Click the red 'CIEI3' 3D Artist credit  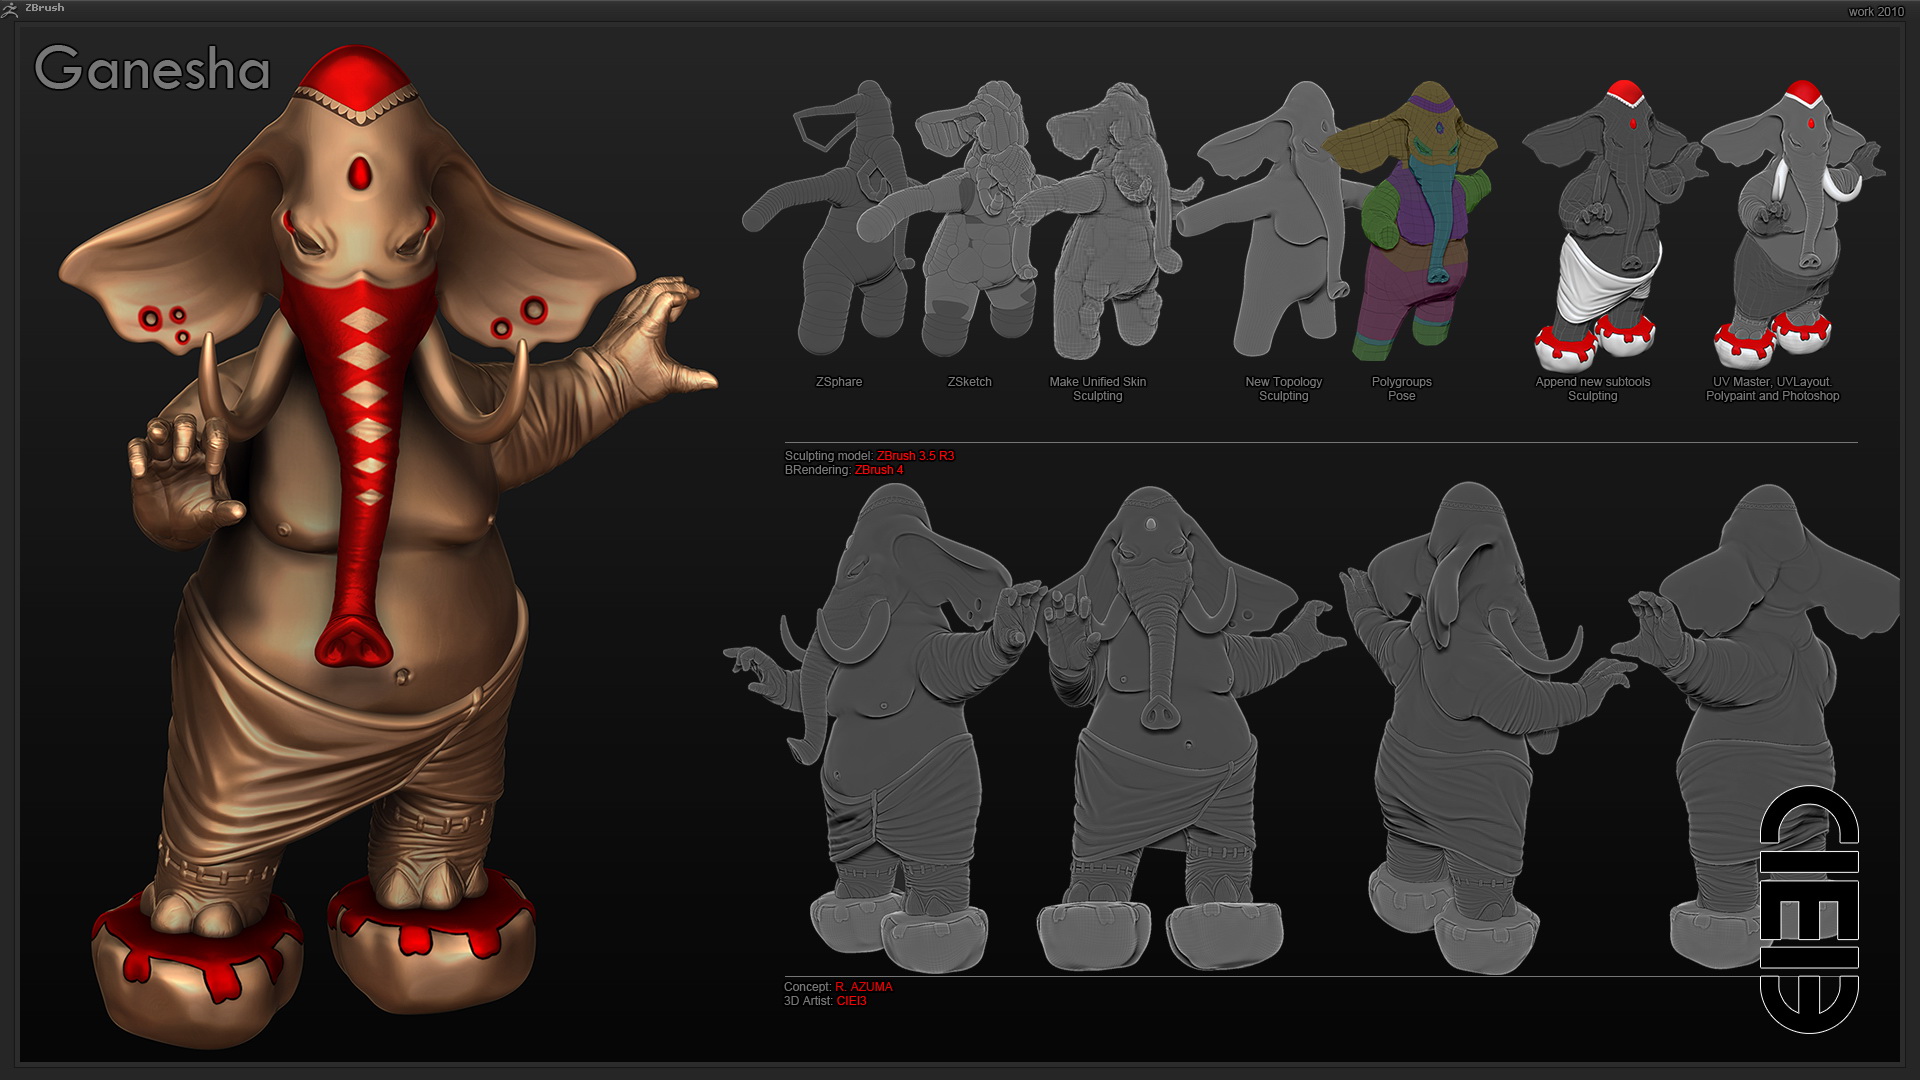click(x=852, y=1001)
